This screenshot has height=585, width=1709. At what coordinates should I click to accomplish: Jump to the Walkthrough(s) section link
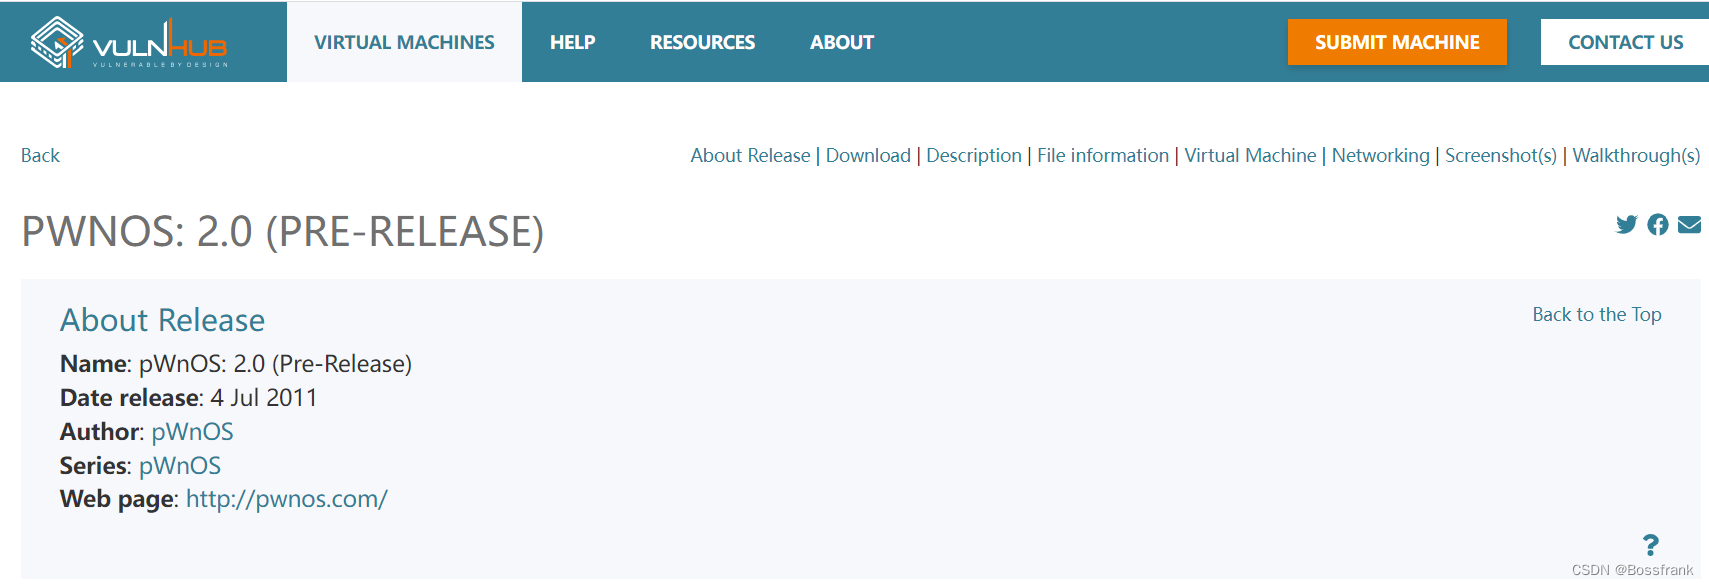1636,155
